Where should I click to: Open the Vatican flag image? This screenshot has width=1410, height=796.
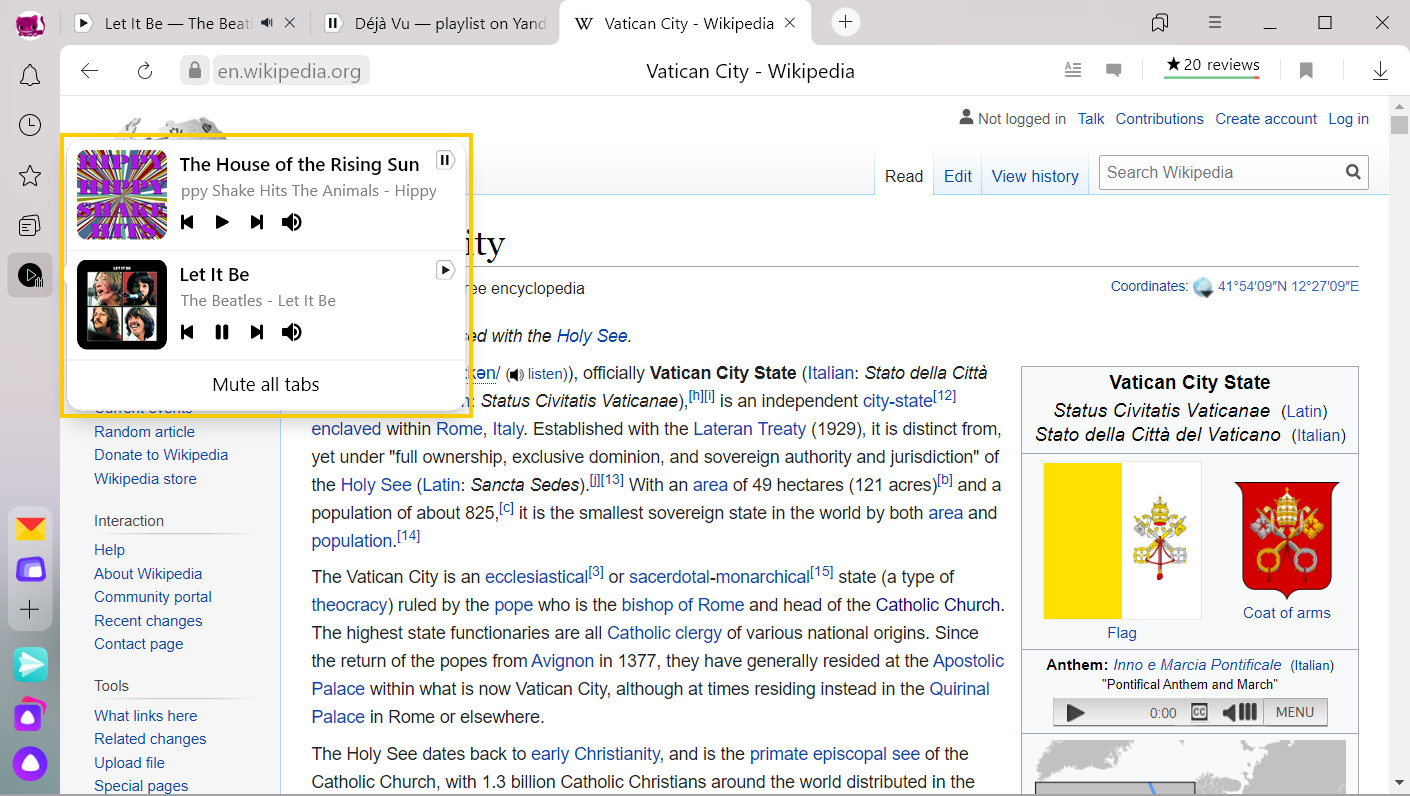(x=1122, y=540)
